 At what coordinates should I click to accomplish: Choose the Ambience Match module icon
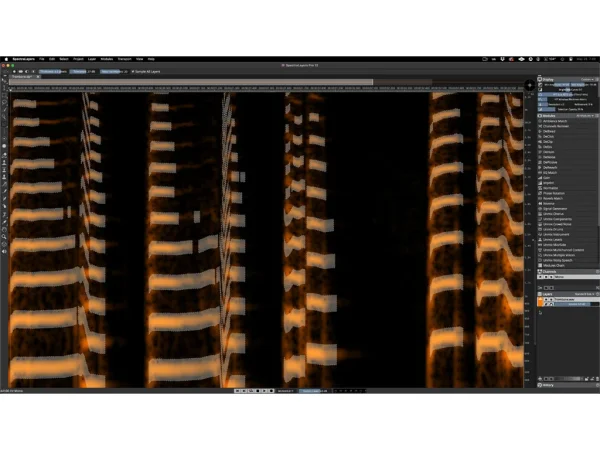[541, 119]
